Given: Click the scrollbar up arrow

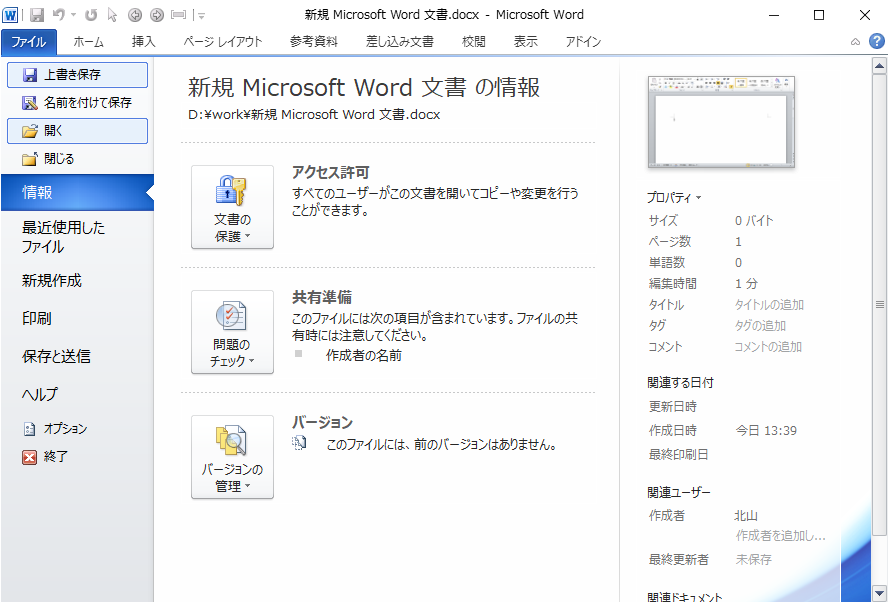Looking at the screenshot, I should (879, 66).
